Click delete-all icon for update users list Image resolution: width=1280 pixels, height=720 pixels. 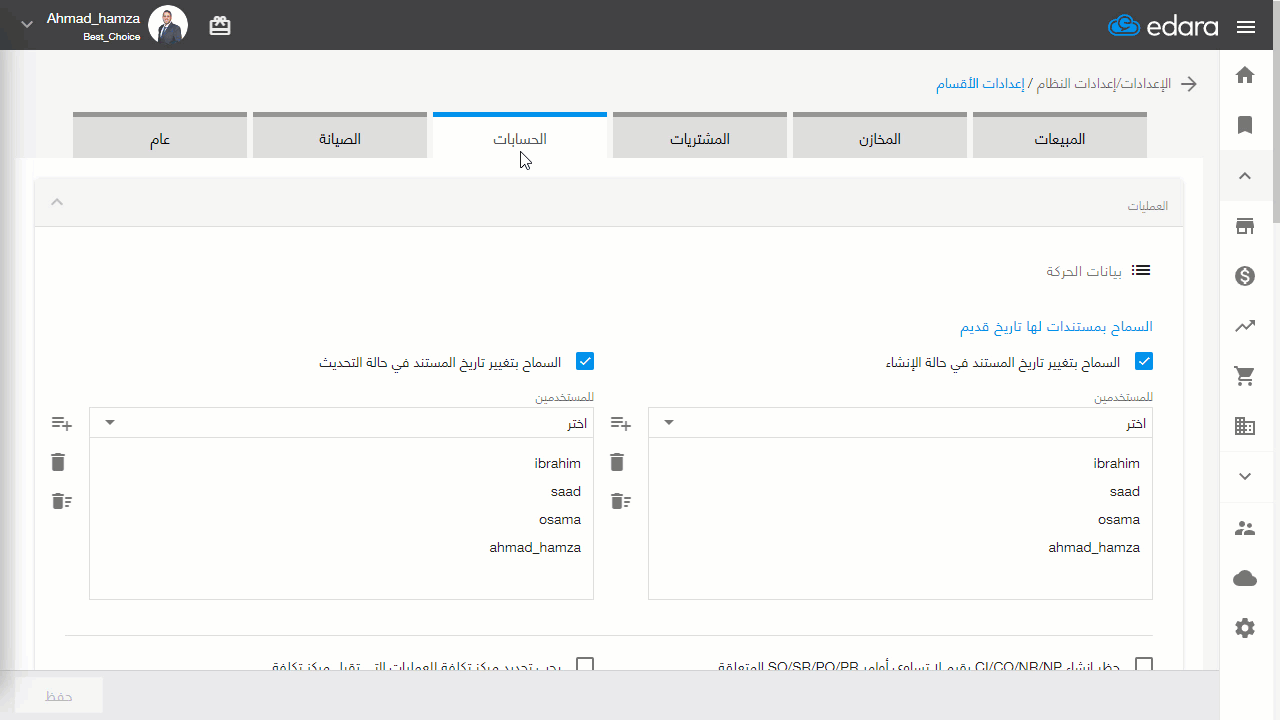[x=62, y=501]
